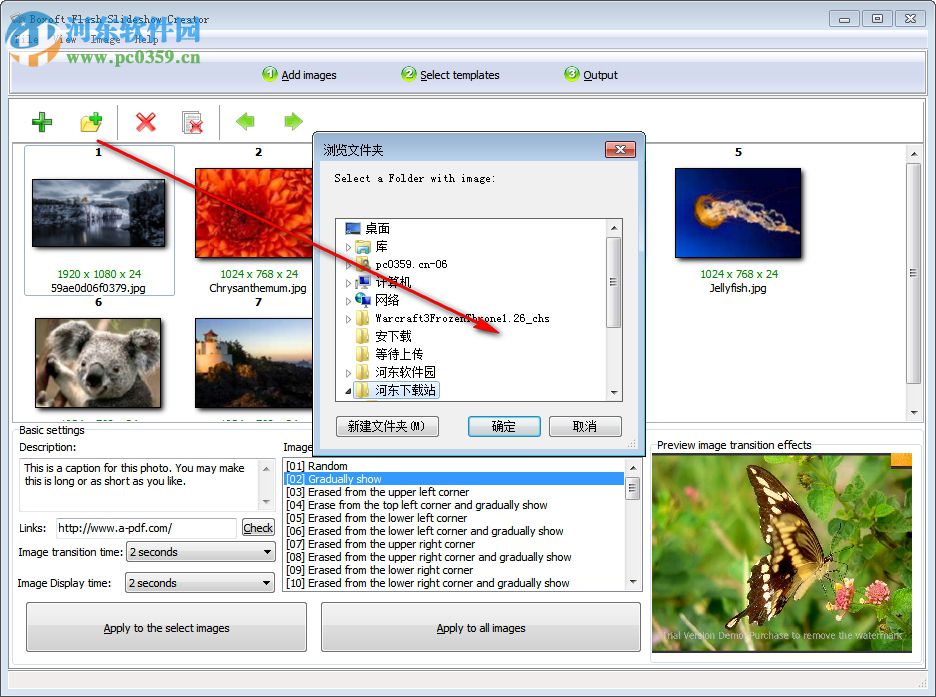Viewport: 936px width, 697px height.
Task: Open the Add Folder toolbar icon
Action: point(91,122)
